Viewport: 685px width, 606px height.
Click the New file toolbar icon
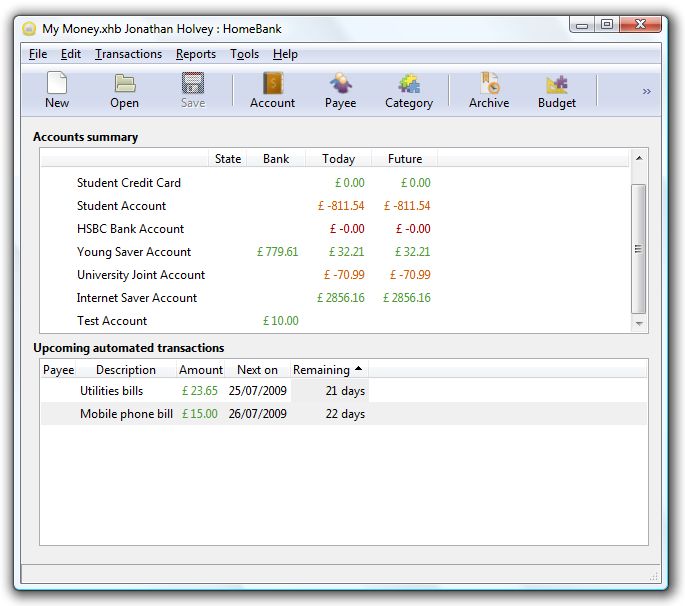(57, 85)
